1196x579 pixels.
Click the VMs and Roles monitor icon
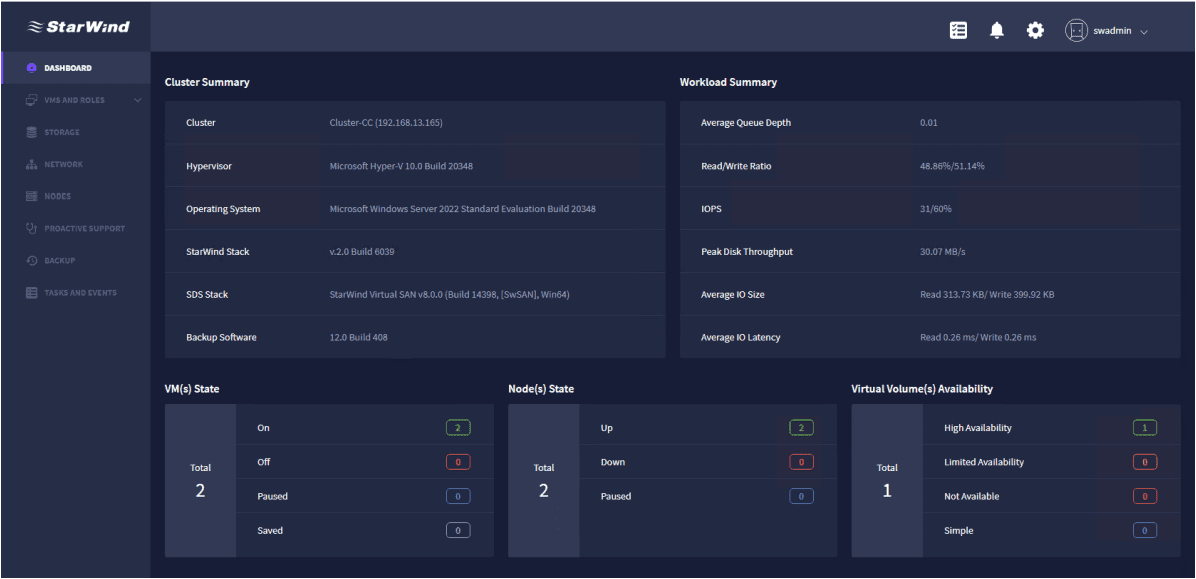[x=31, y=100]
